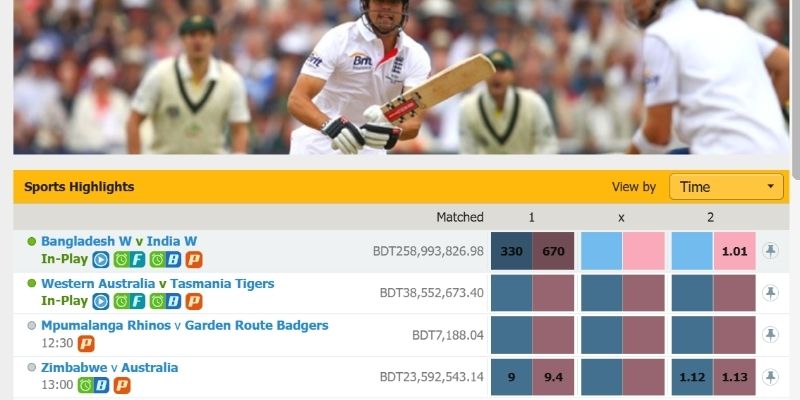Click Premium icon in Mpumalanga Rhinos row
The width and height of the screenshot is (800, 400).
(86, 344)
